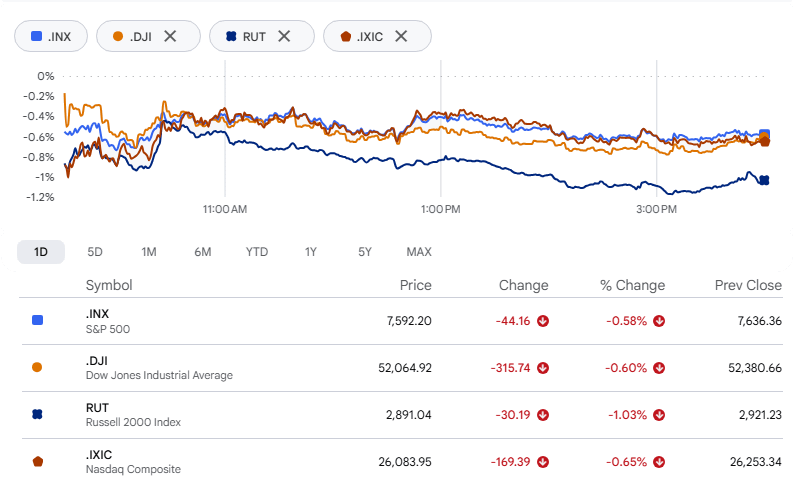This screenshot has width=797, height=490.
Task: Show the MAX time range
Action: 419,252
